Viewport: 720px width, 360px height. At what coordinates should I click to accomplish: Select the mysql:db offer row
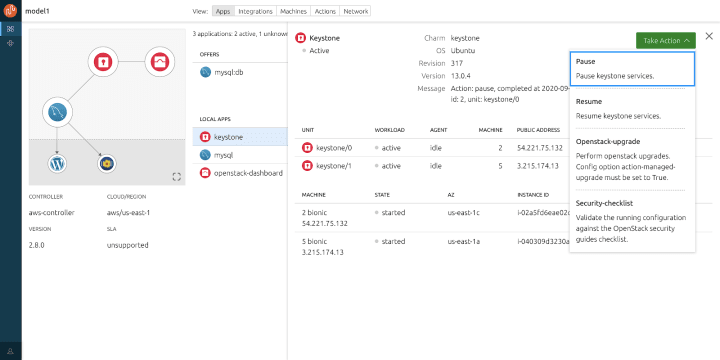240,73
